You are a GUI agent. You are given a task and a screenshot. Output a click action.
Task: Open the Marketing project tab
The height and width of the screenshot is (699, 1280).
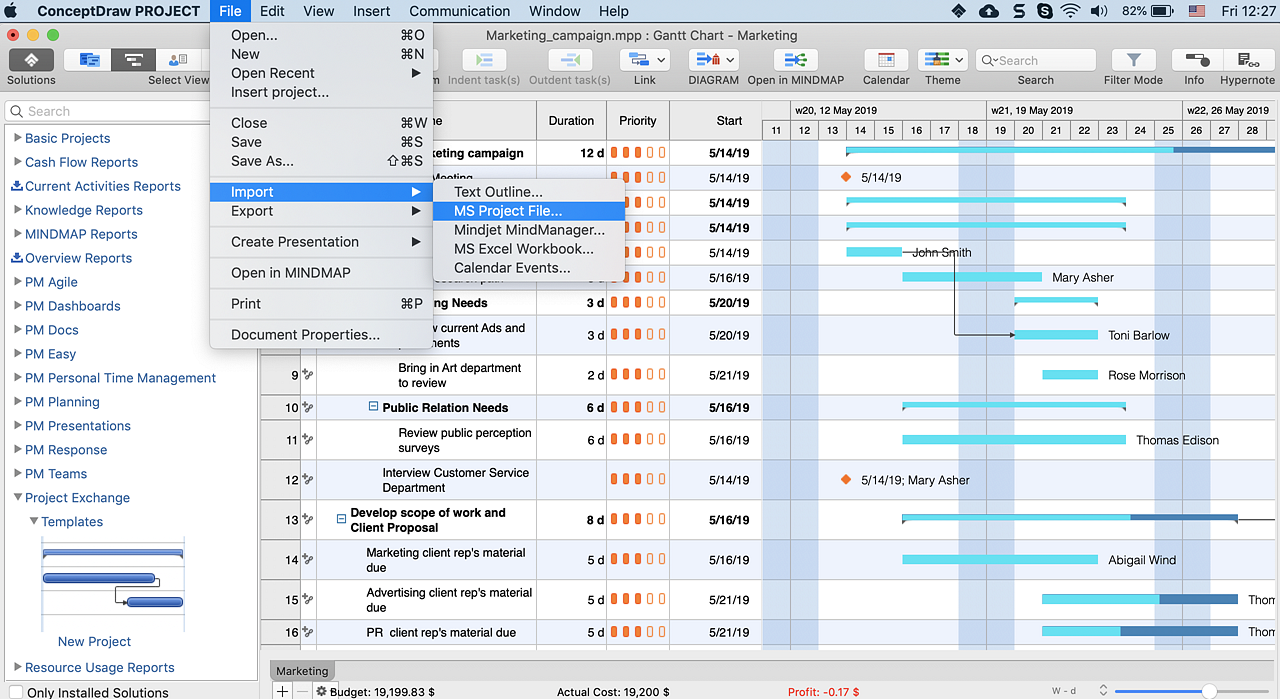(x=302, y=671)
